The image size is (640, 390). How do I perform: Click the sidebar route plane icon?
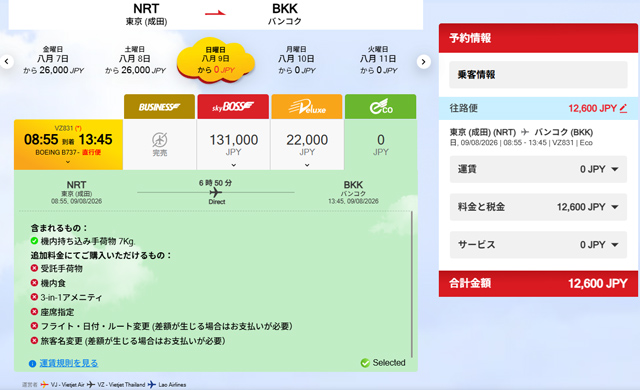point(525,132)
